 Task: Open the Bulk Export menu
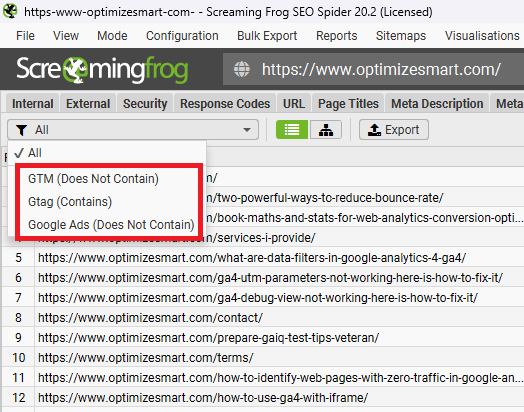tap(267, 36)
